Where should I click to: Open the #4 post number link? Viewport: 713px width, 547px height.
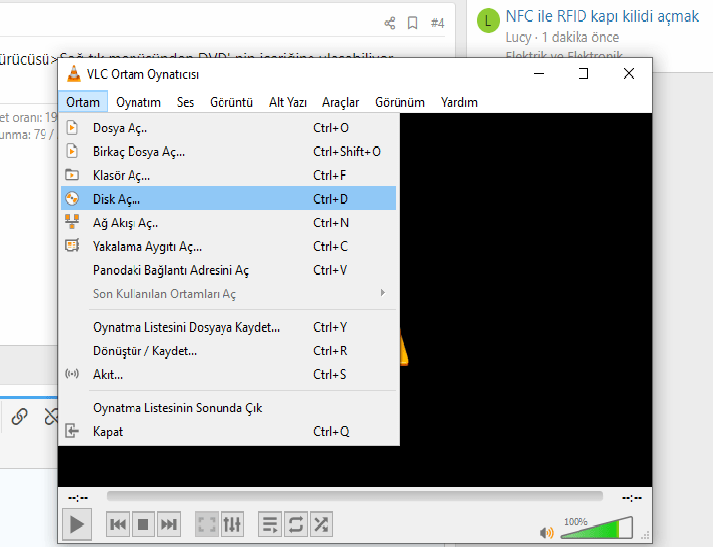tap(437, 23)
